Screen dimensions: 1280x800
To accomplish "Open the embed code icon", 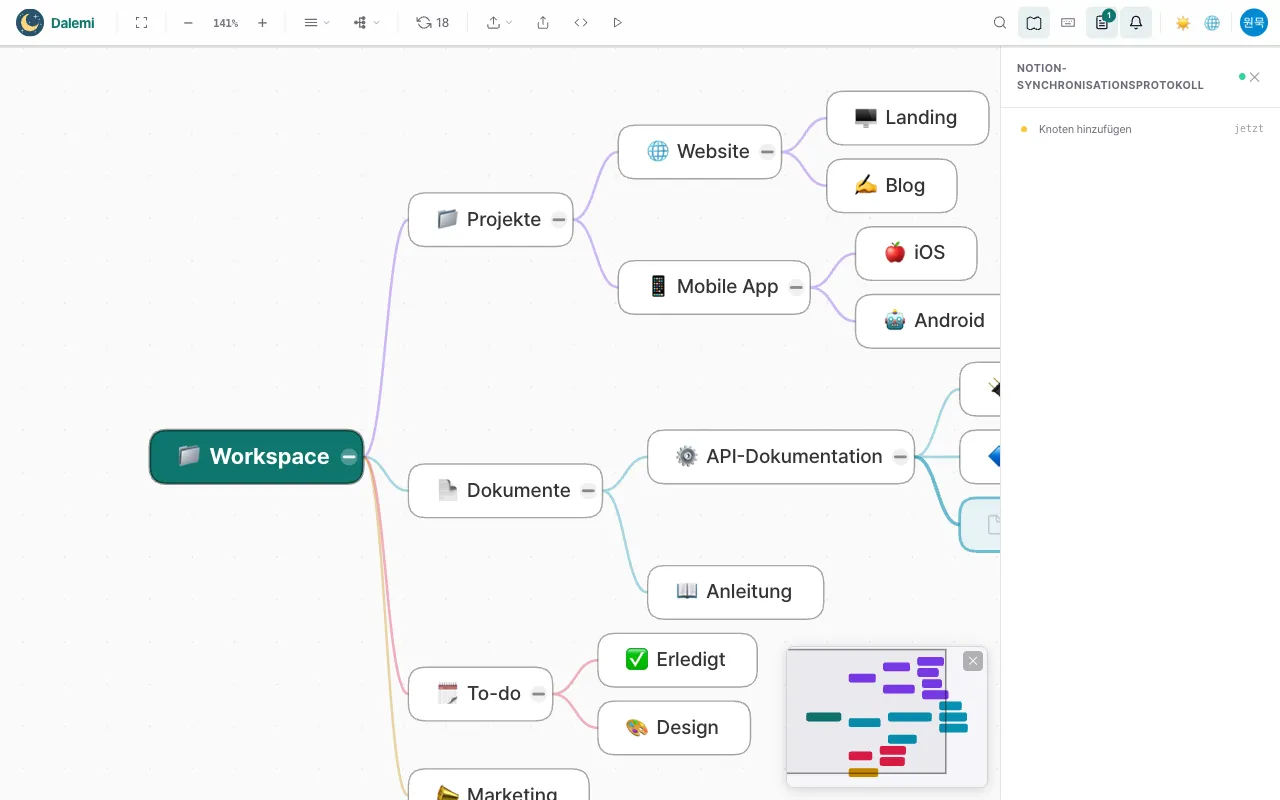I will point(581,22).
